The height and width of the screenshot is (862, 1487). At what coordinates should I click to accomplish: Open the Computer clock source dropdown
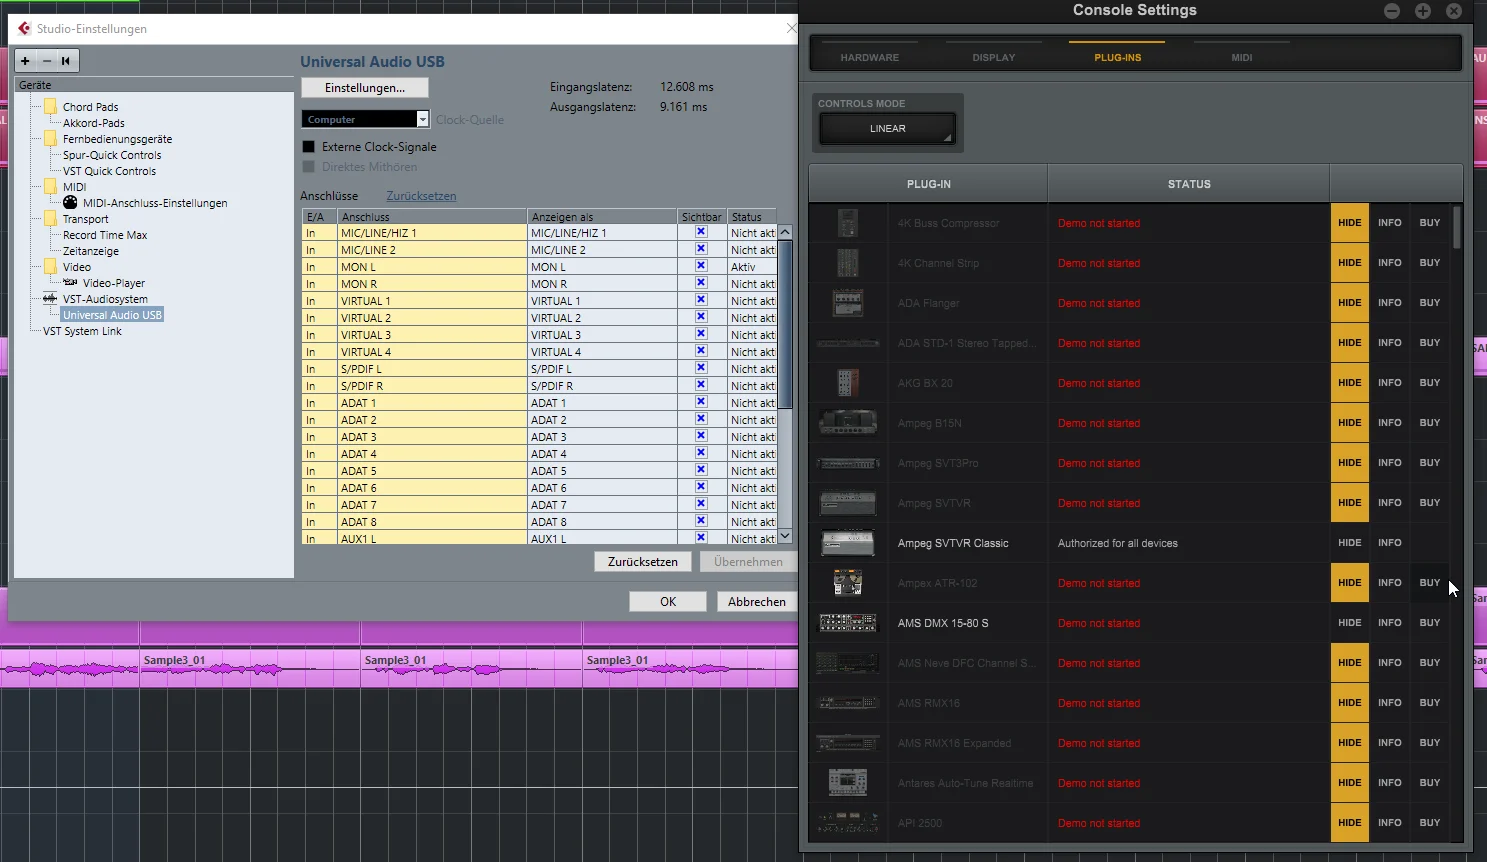[365, 119]
